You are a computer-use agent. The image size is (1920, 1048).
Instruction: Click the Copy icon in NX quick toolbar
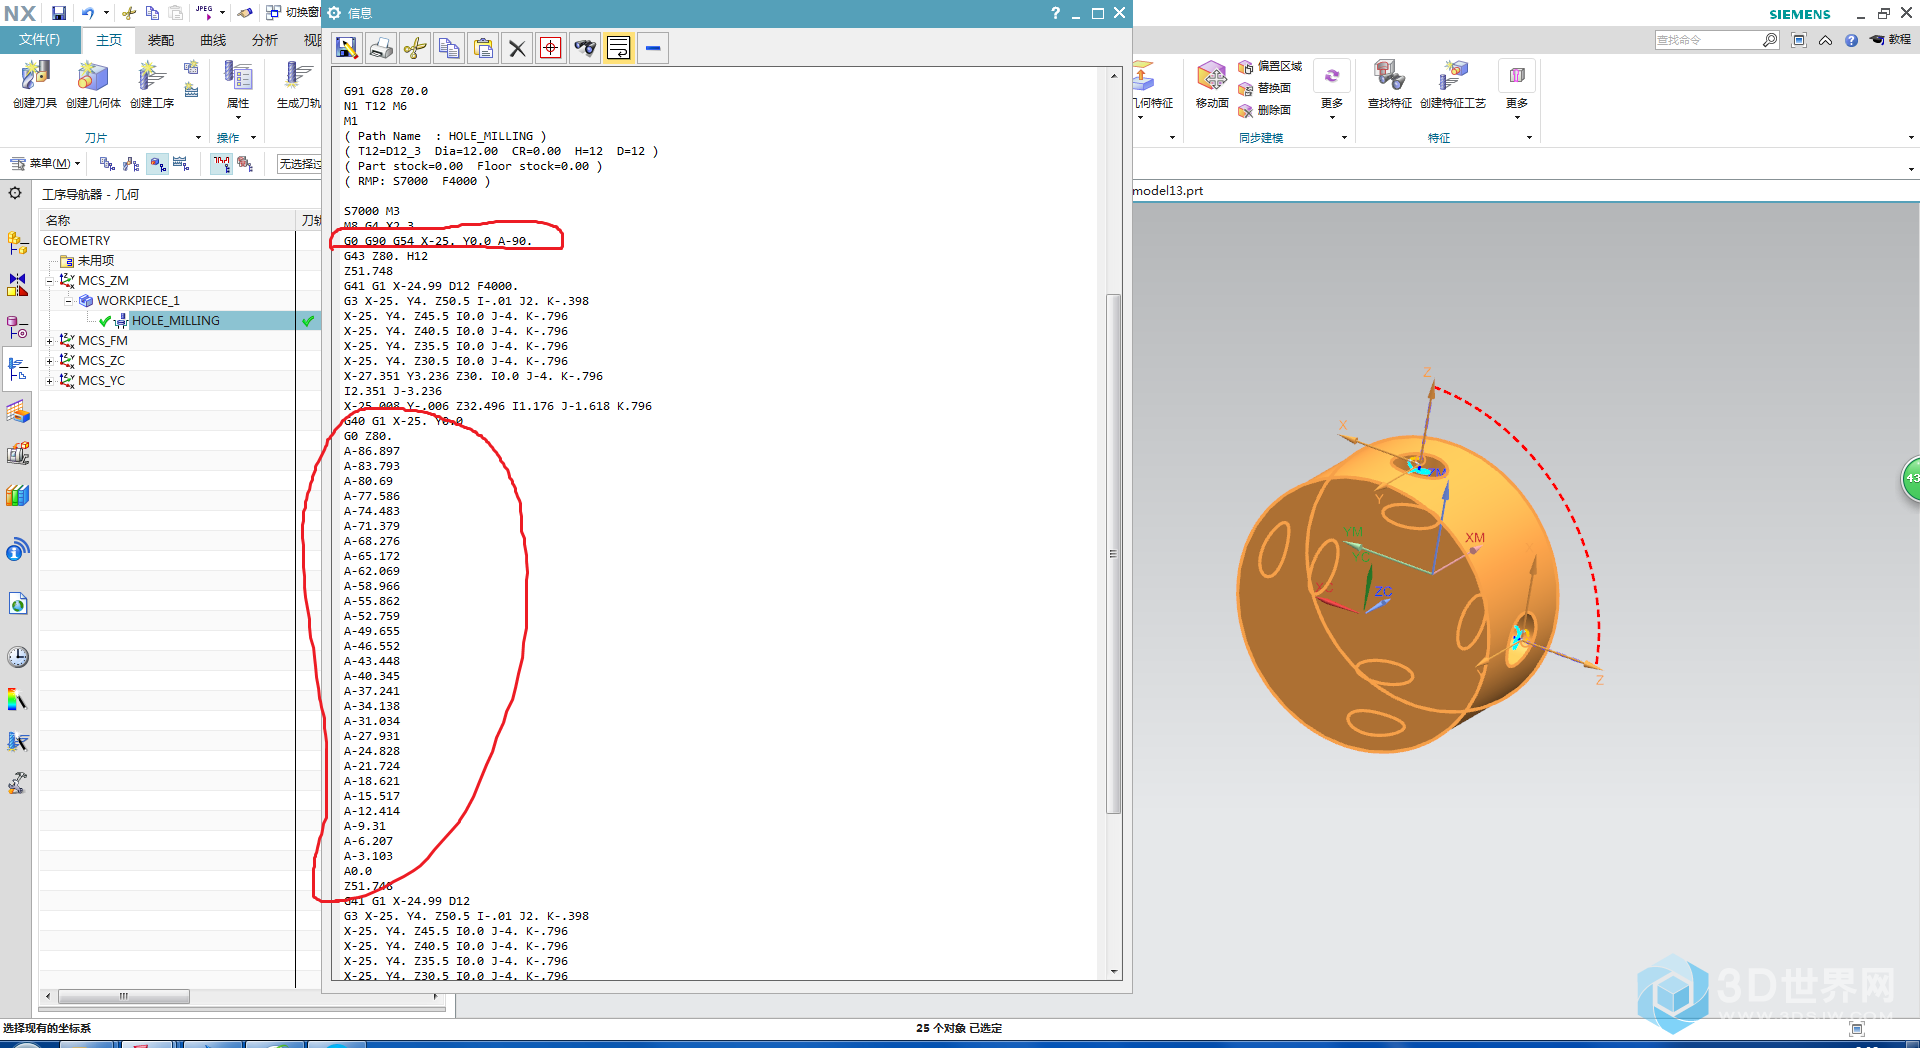pos(152,13)
